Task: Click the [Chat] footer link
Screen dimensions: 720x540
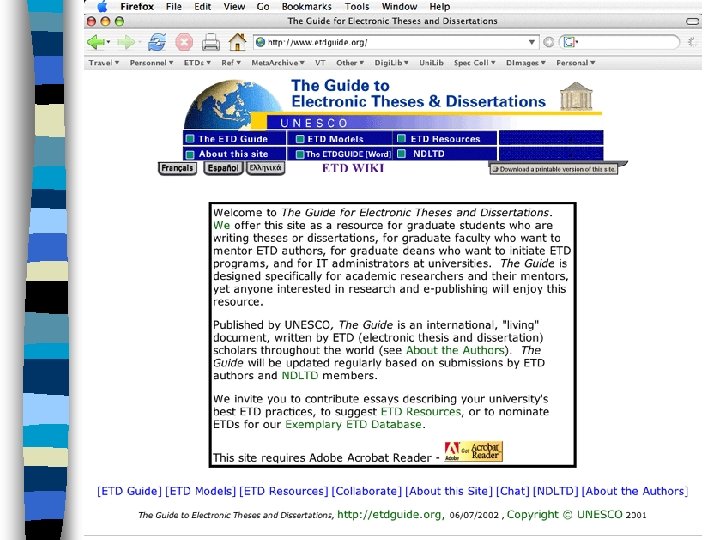Action: click(x=512, y=491)
